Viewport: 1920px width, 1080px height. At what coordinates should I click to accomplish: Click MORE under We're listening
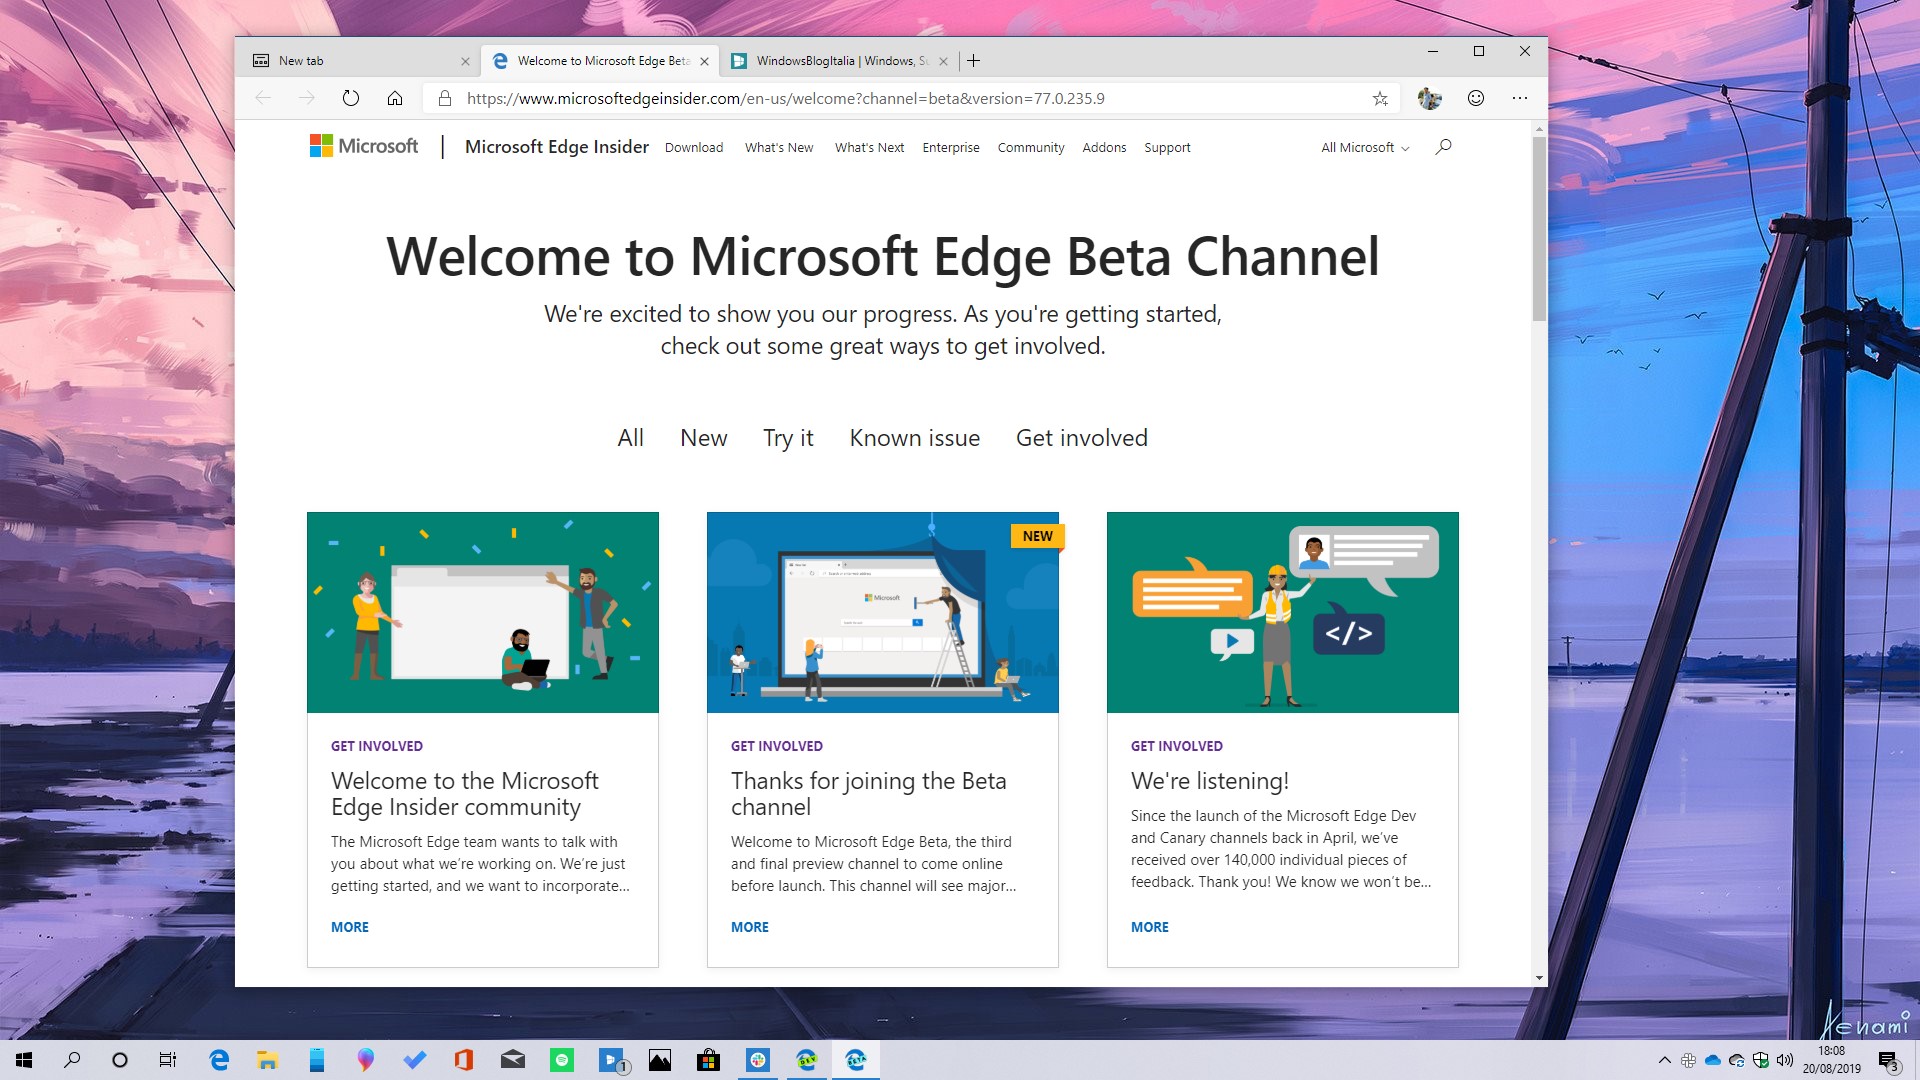pyautogui.click(x=1150, y=927)
